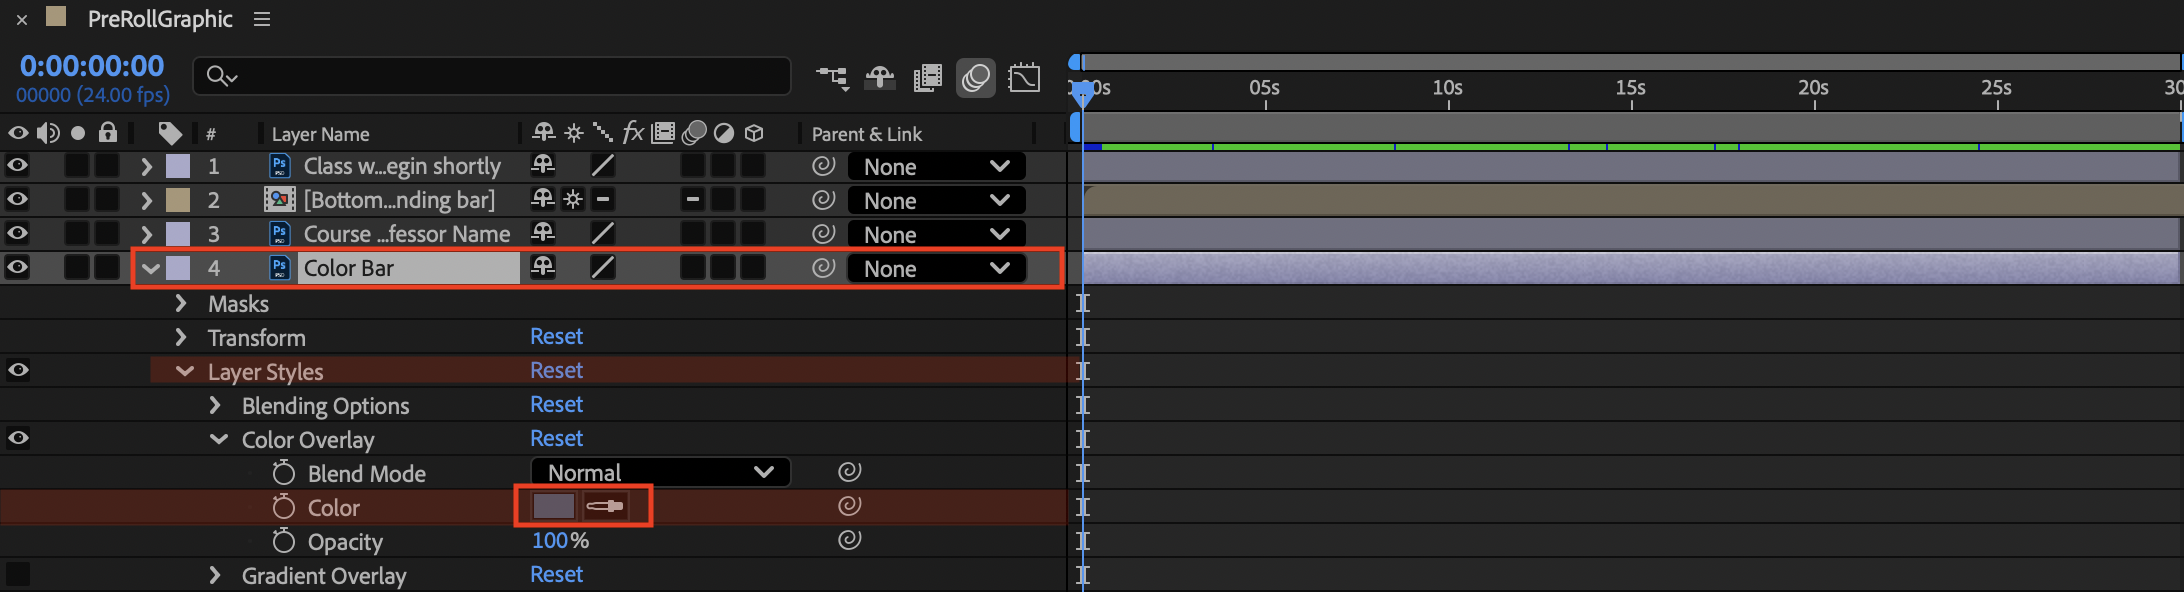This screenshot has width=2184, height=592.
Task: Hide the Color Bar layer
Action: coord(18,267)
